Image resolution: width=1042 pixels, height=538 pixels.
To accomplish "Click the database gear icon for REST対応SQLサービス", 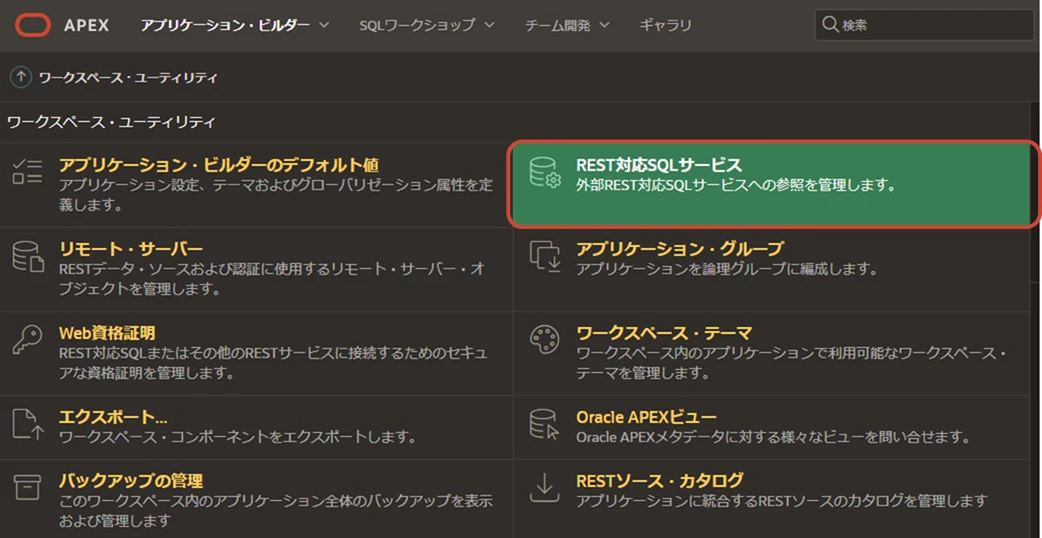I will coord(545,172).
